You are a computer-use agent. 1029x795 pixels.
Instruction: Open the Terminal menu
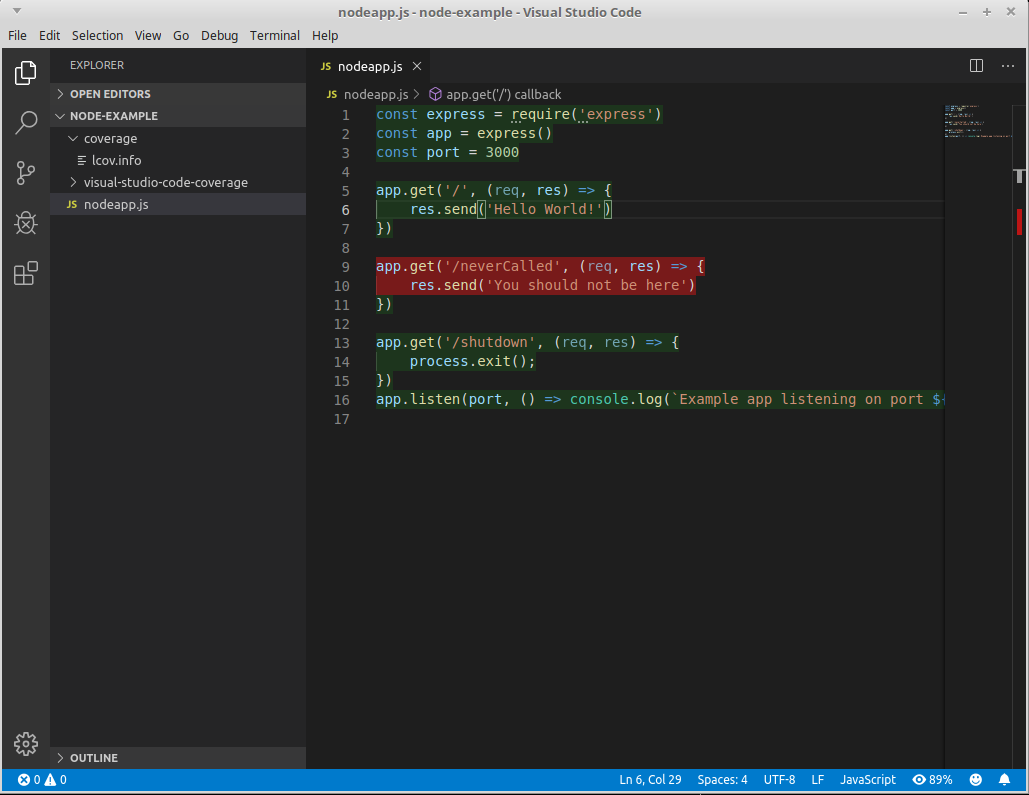pos(274,35)
